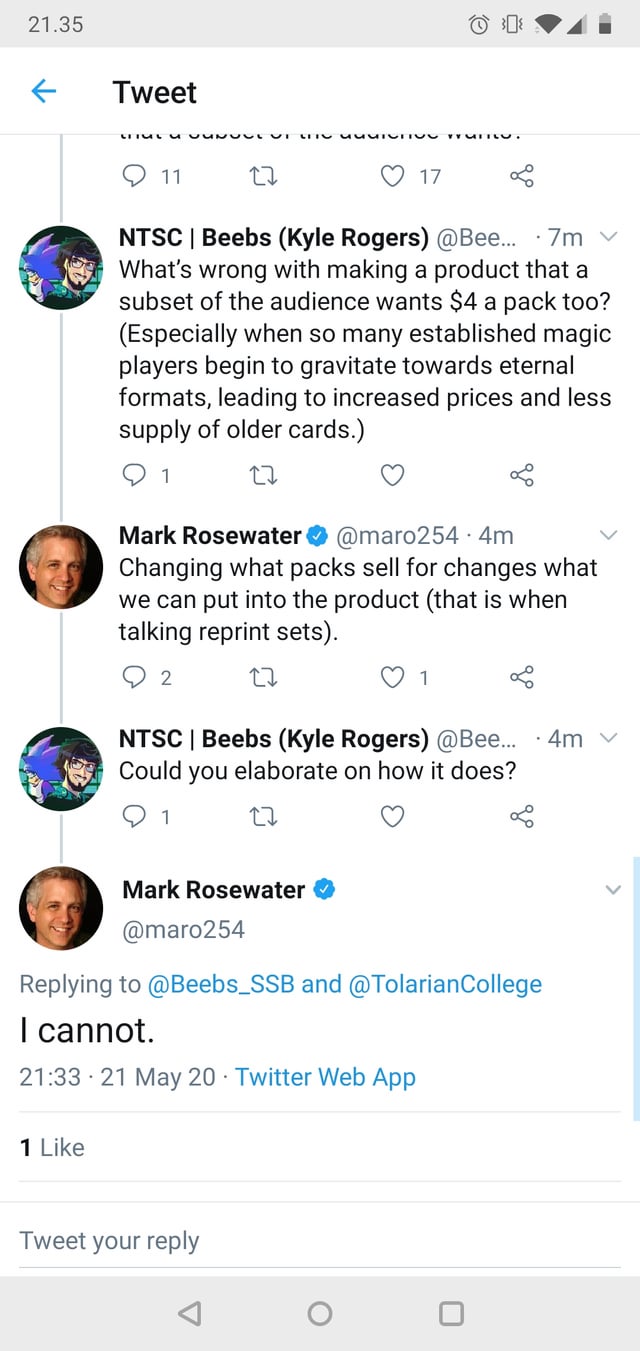Screen dimensions: 640x1351
Task: Open chevron menu on the 'I cannot.' tweet
Action: point(612,890)
